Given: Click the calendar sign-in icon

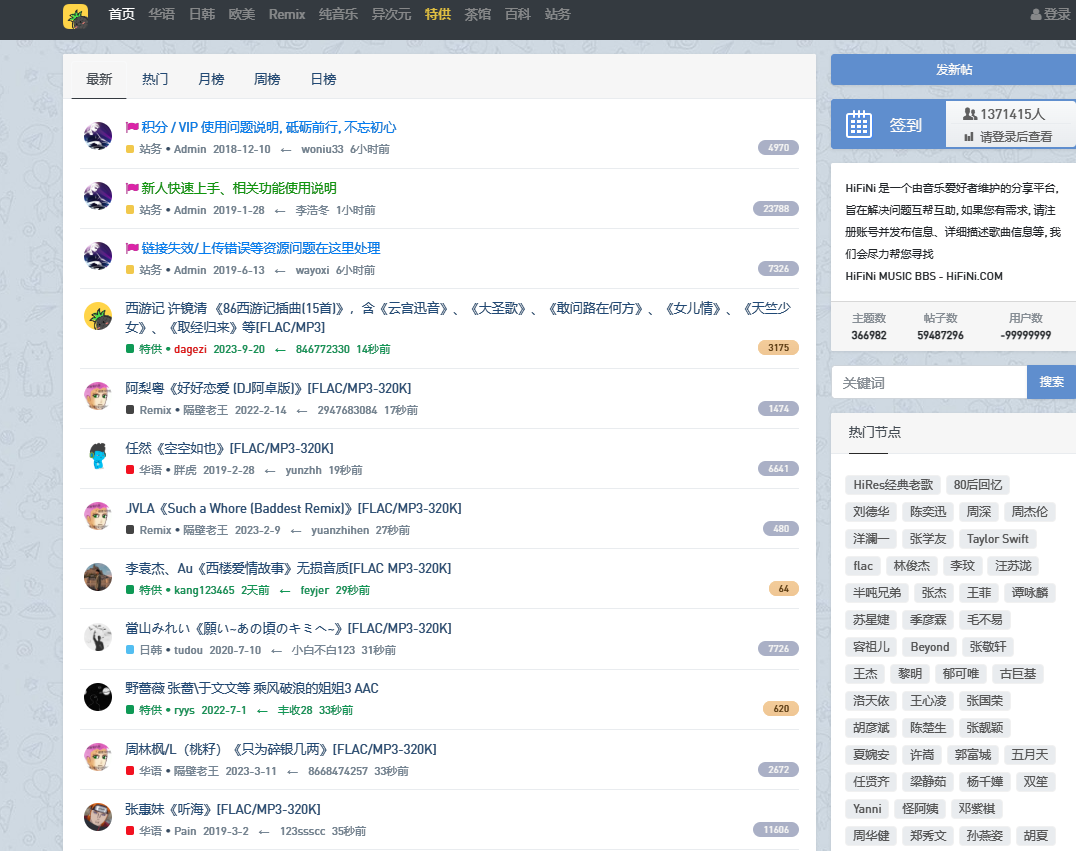Looking at the screenshot, I should [x=859, y=124].
